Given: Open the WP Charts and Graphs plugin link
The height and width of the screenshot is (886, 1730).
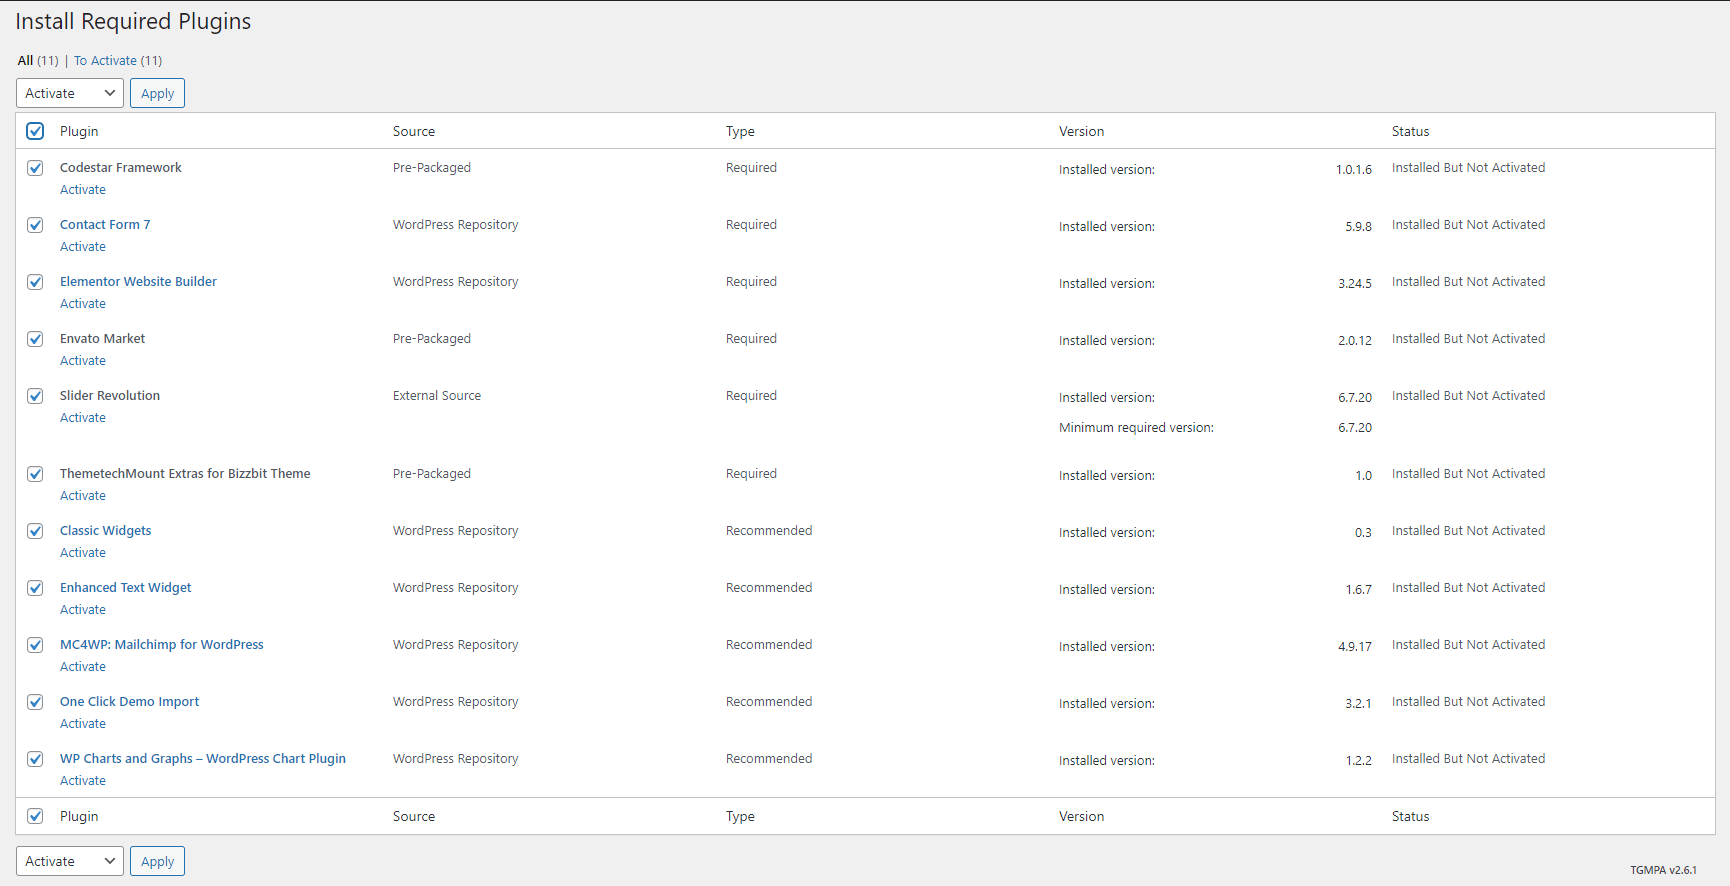Looking at the screenshot, I should coord(203,759).
